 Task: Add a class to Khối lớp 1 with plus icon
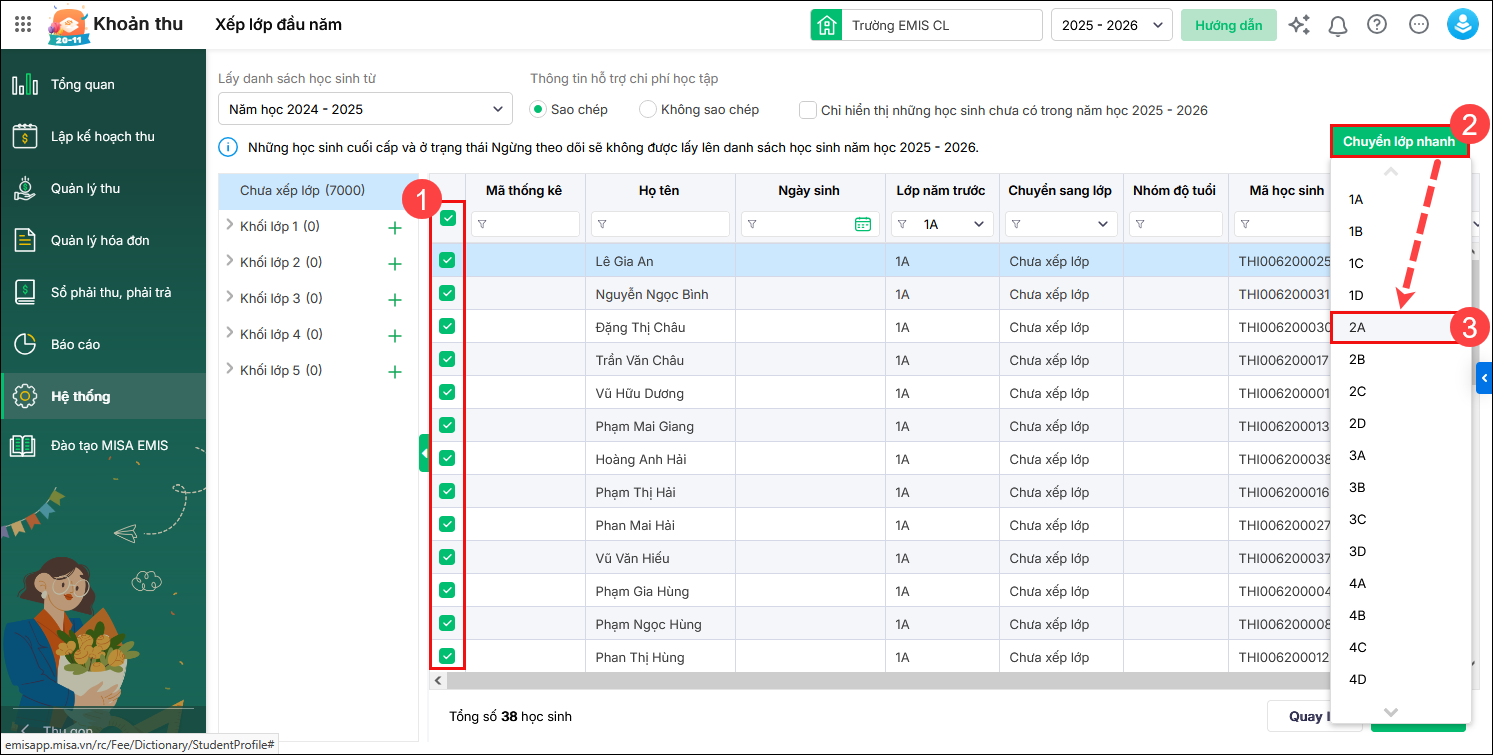pos(395,228)
